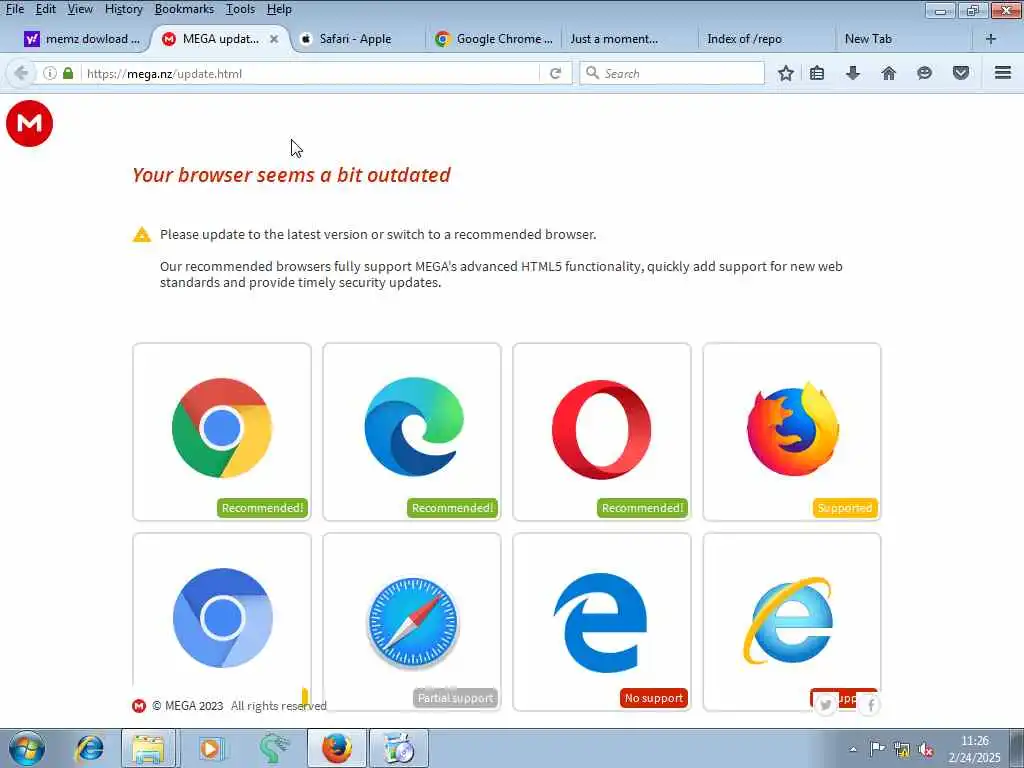Open the Tools menu
Viewport: 1024px width, 768px height.
240,9
